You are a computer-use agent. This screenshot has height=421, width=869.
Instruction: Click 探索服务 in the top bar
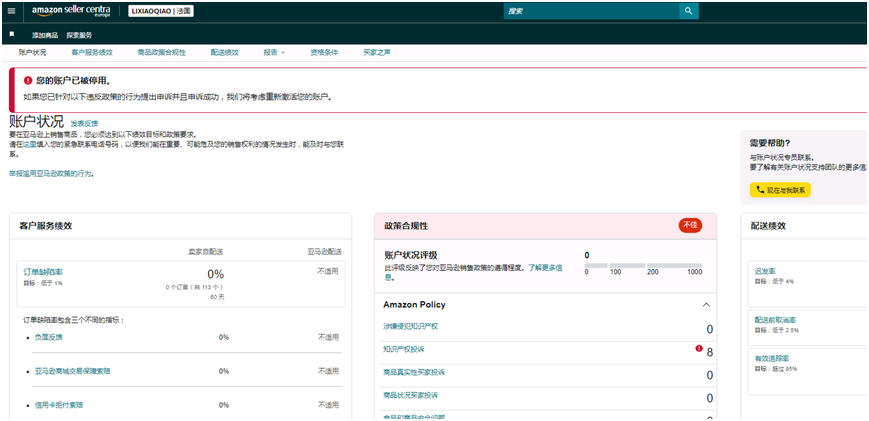(x=79, y=35)
